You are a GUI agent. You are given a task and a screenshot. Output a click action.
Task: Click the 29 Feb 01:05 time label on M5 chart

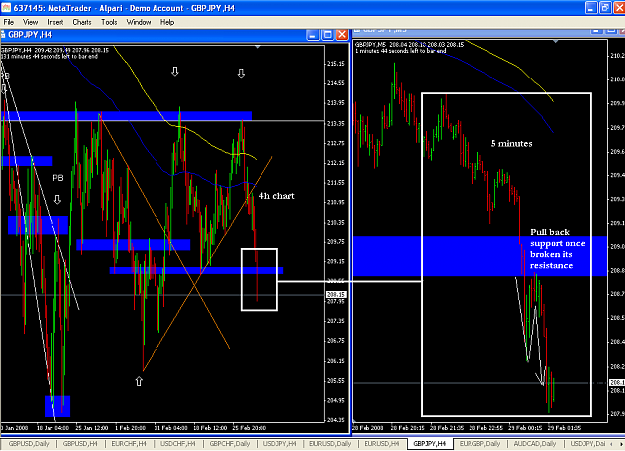click(x=564, y=428)
